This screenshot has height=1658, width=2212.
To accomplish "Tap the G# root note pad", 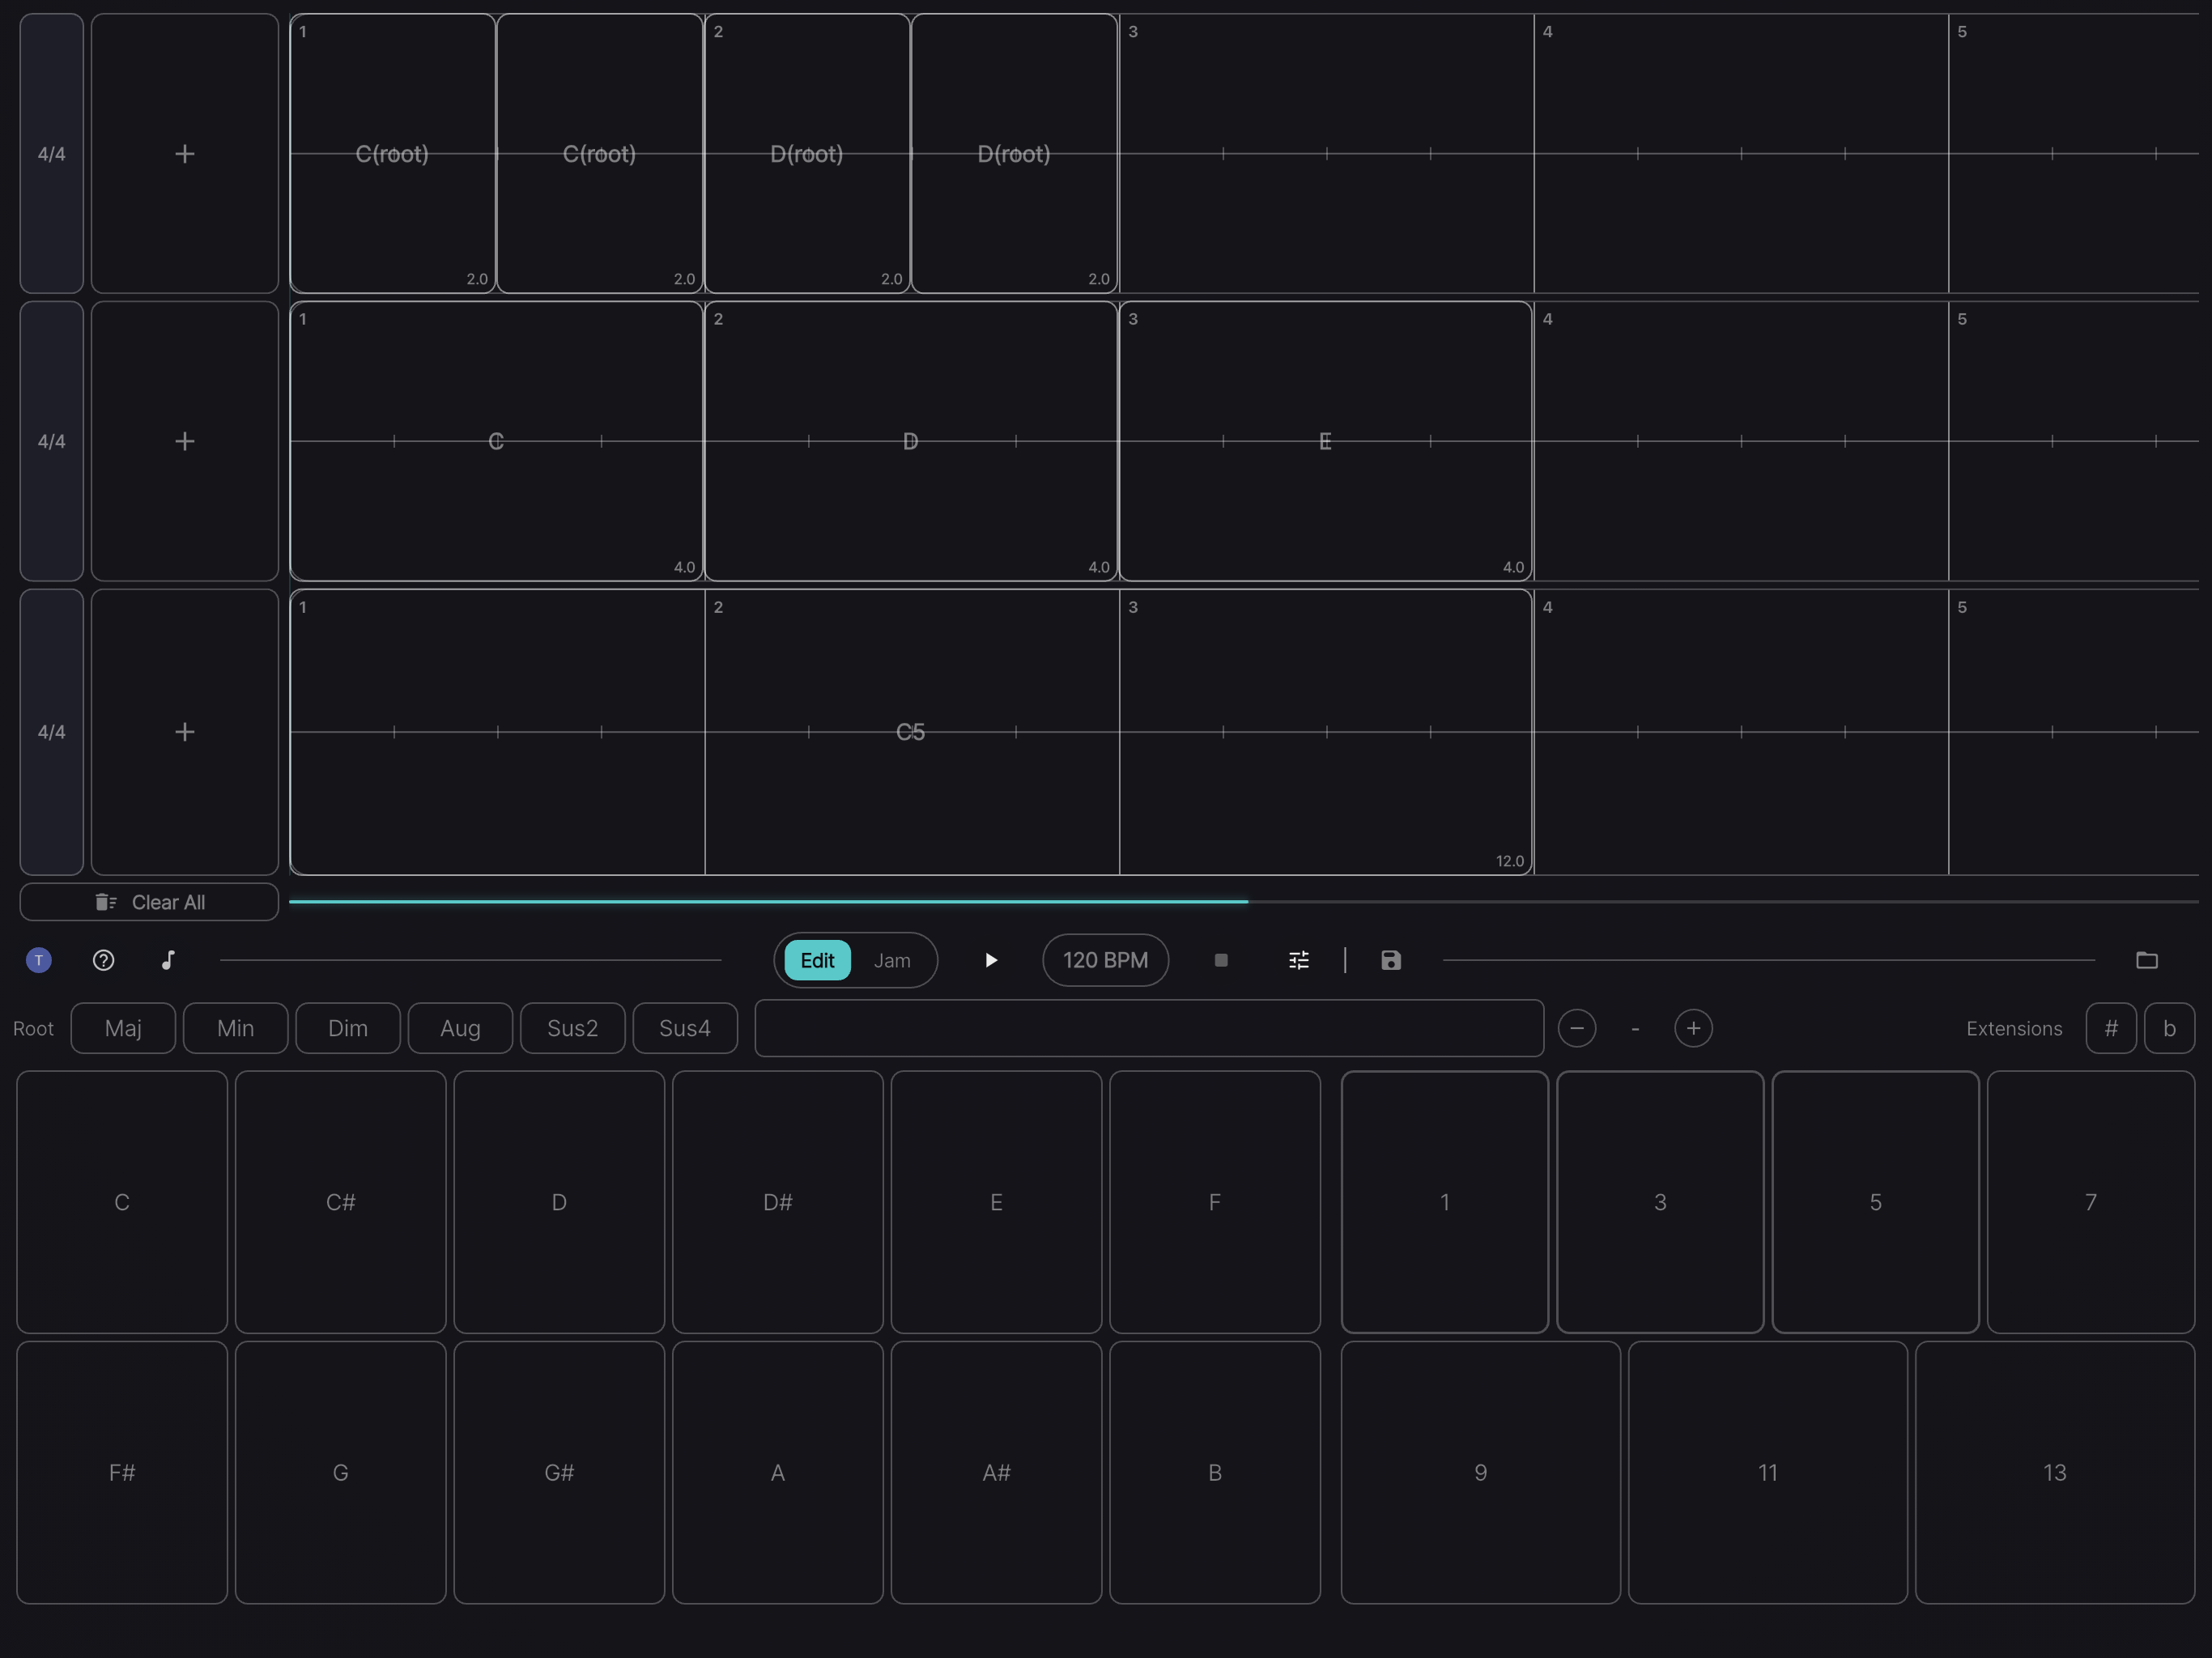I will [x=559, y=1472].
